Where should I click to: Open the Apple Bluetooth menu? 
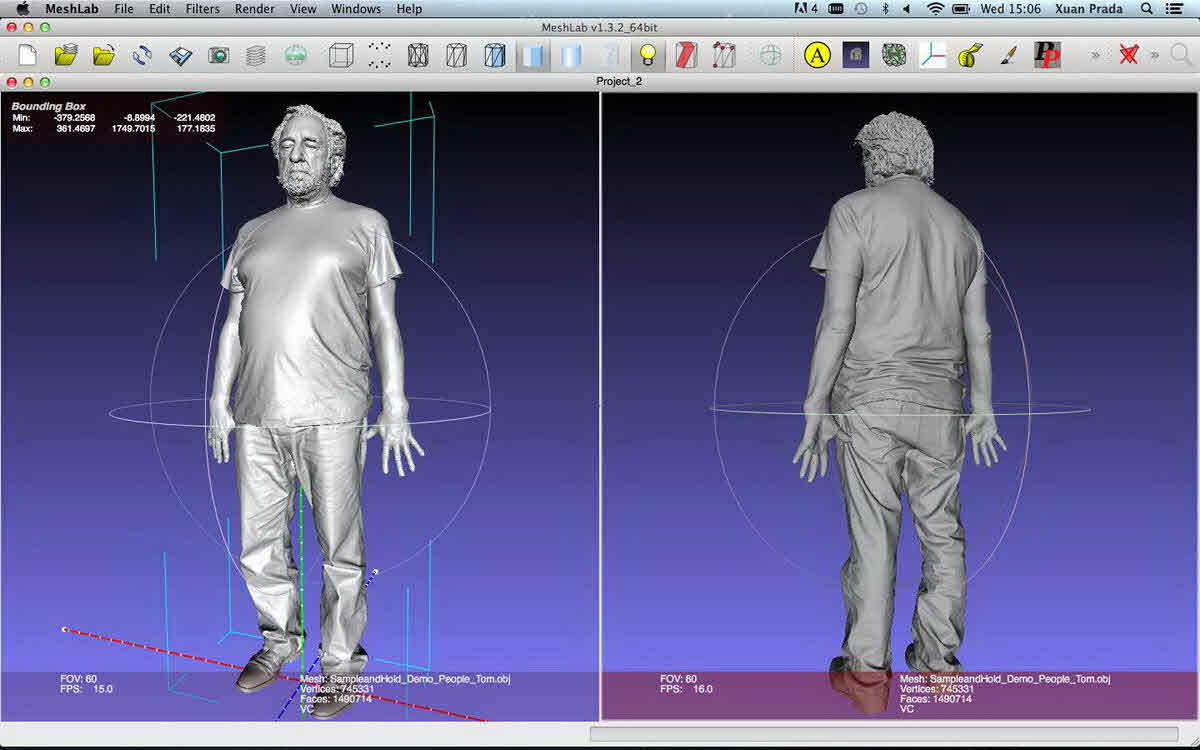coord(884,8)
